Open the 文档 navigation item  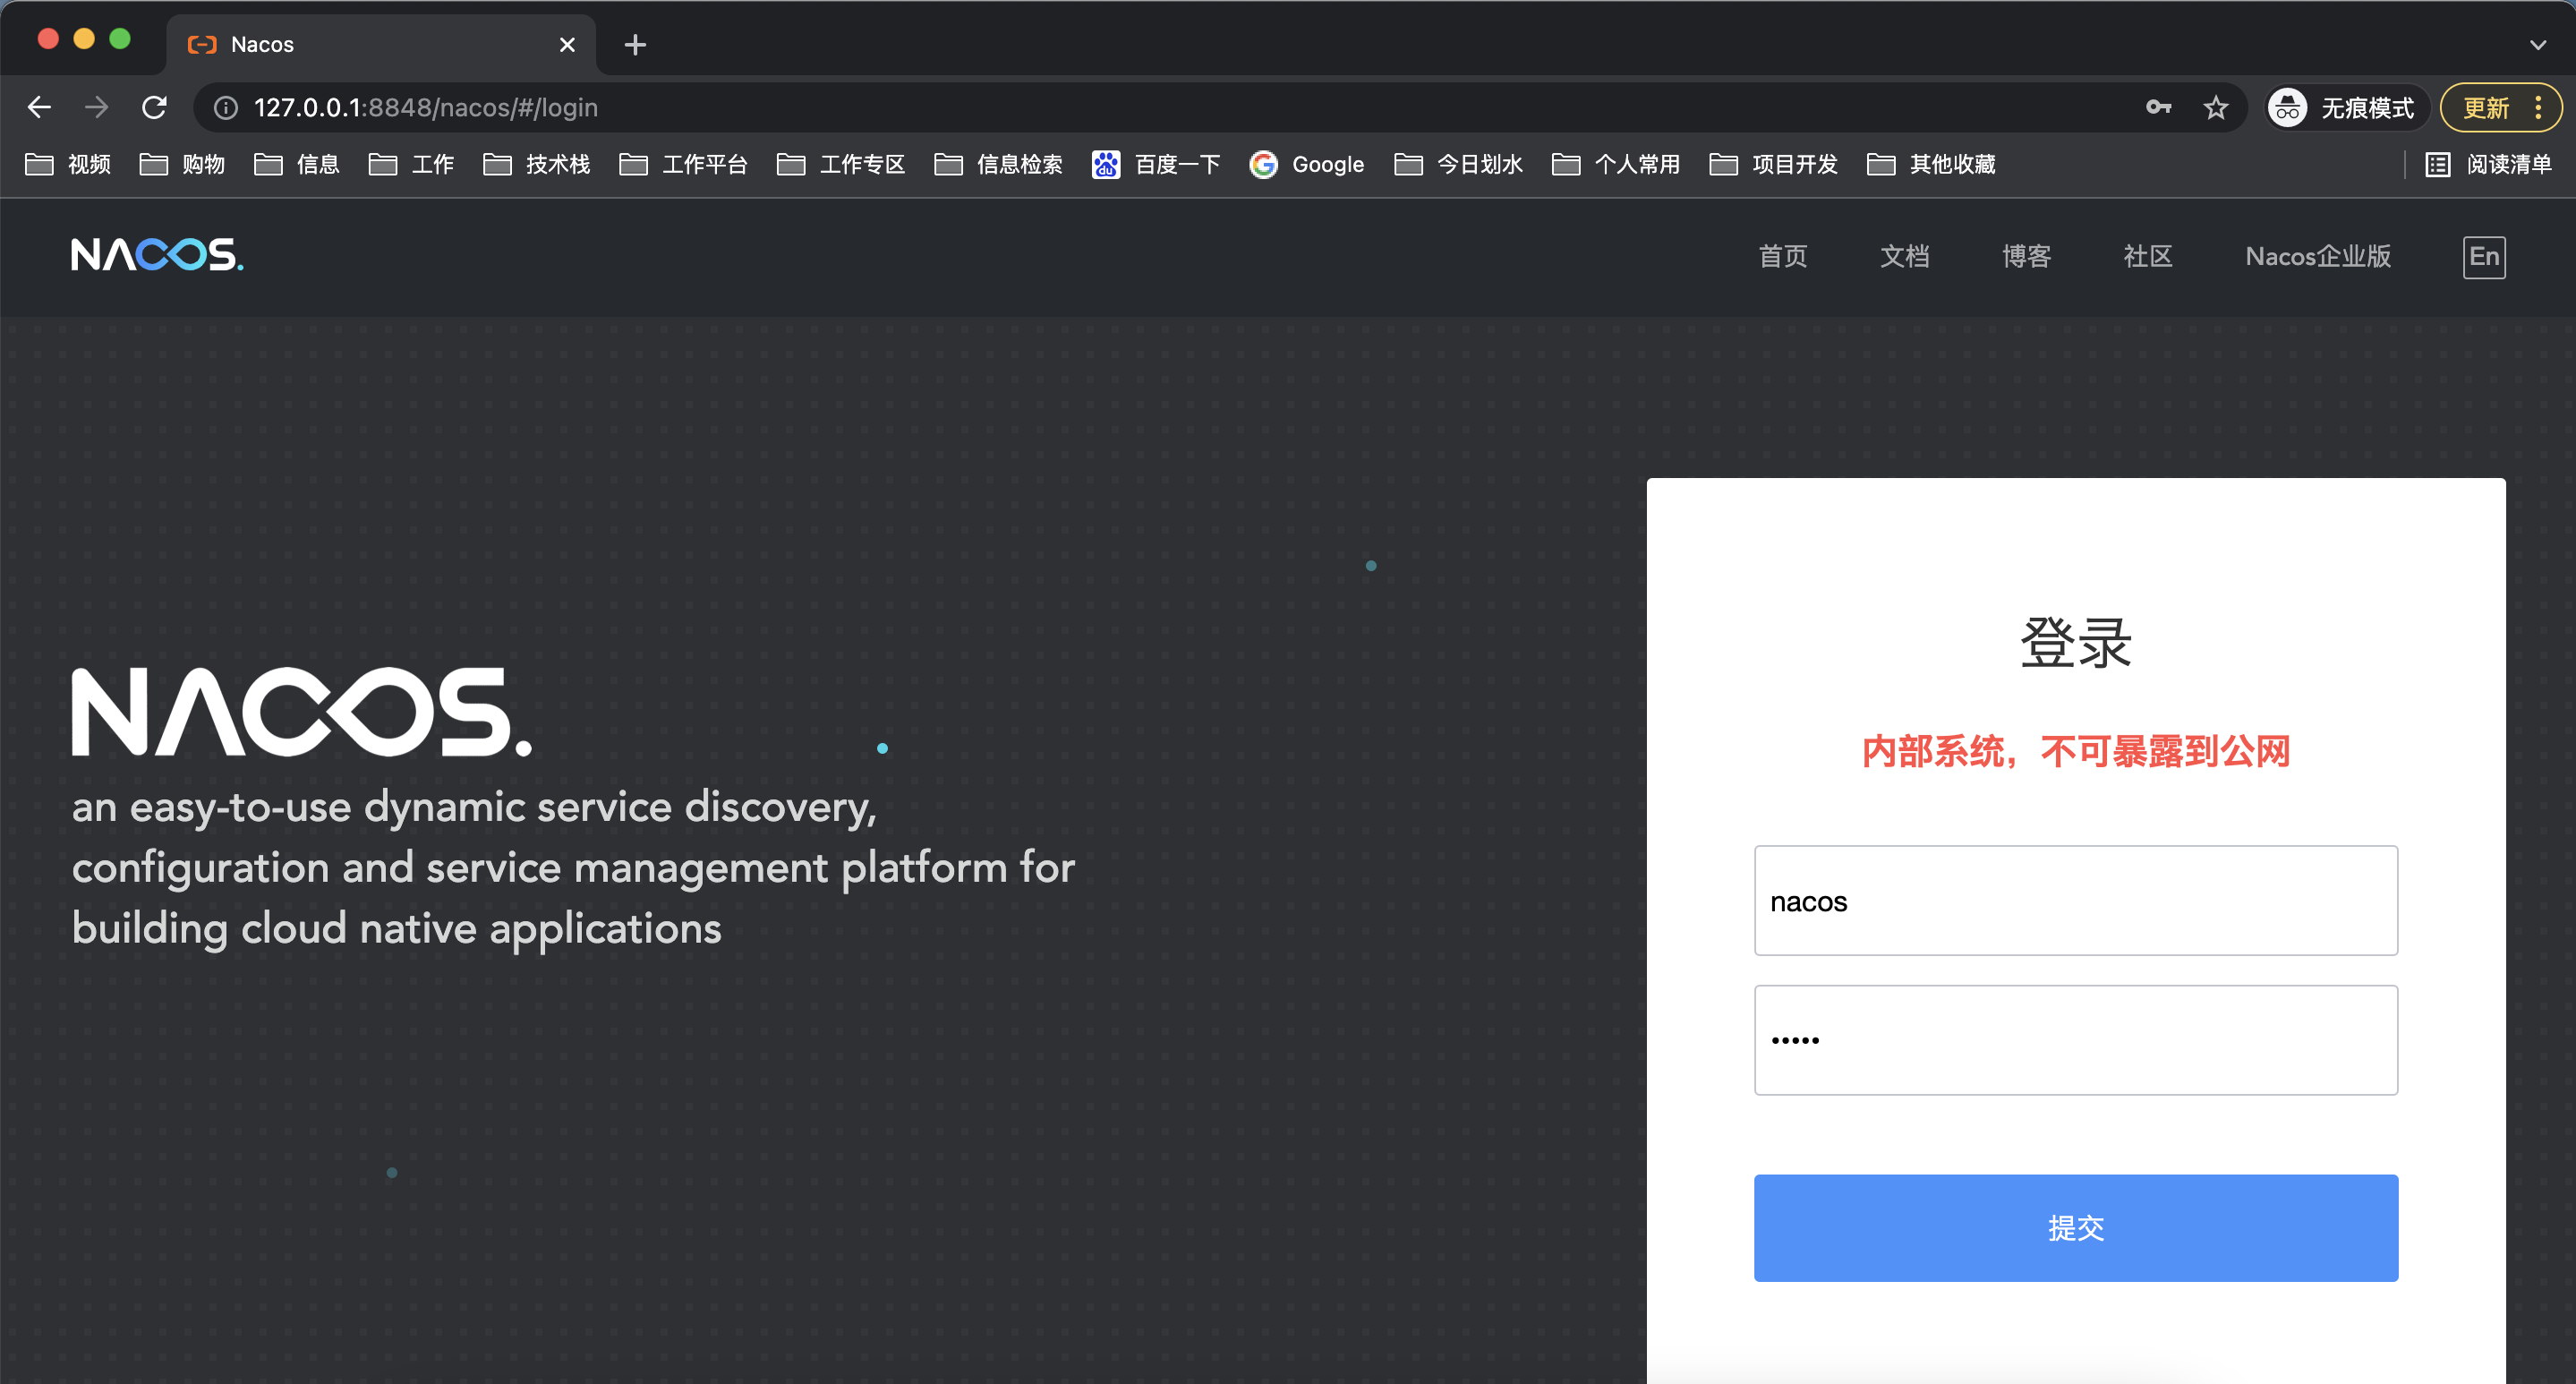coord(1904,257)
